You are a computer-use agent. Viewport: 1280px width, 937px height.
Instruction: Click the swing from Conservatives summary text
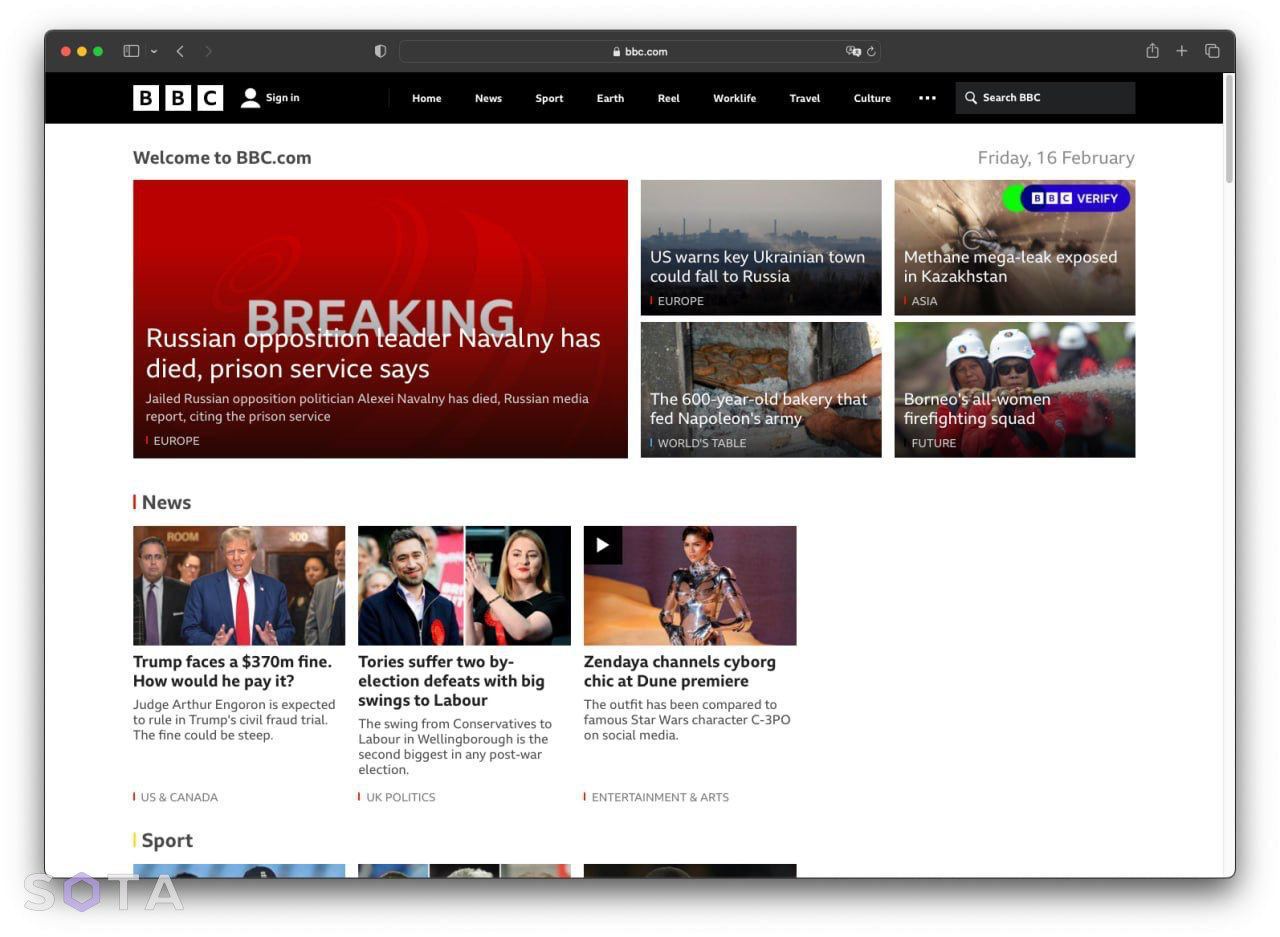pyautogui.click(x=455, y=747)
